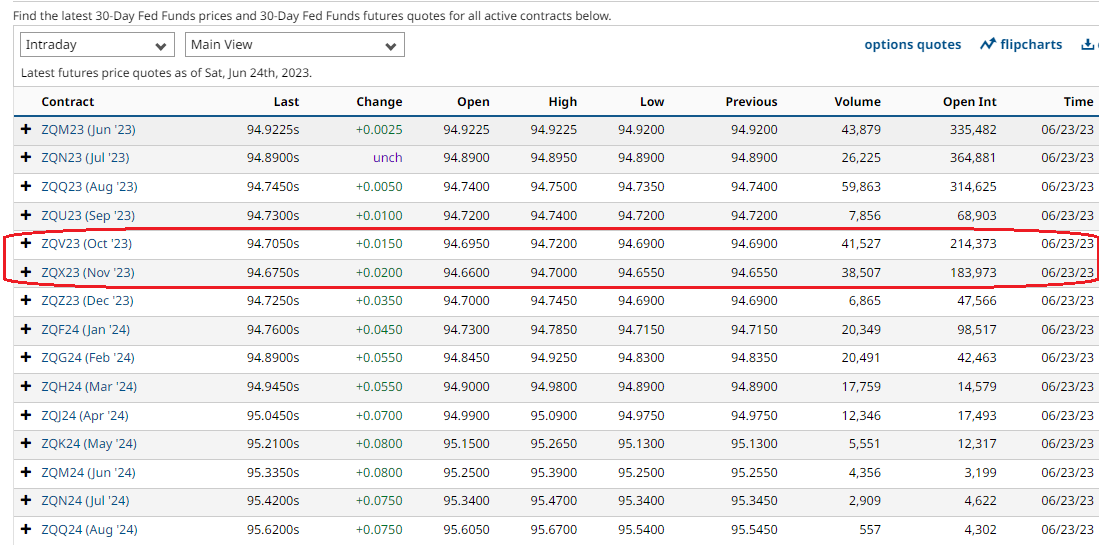Sort by the Change column header
The width and height of the screenshot is (1099, 545).
[x=379, y=102]
